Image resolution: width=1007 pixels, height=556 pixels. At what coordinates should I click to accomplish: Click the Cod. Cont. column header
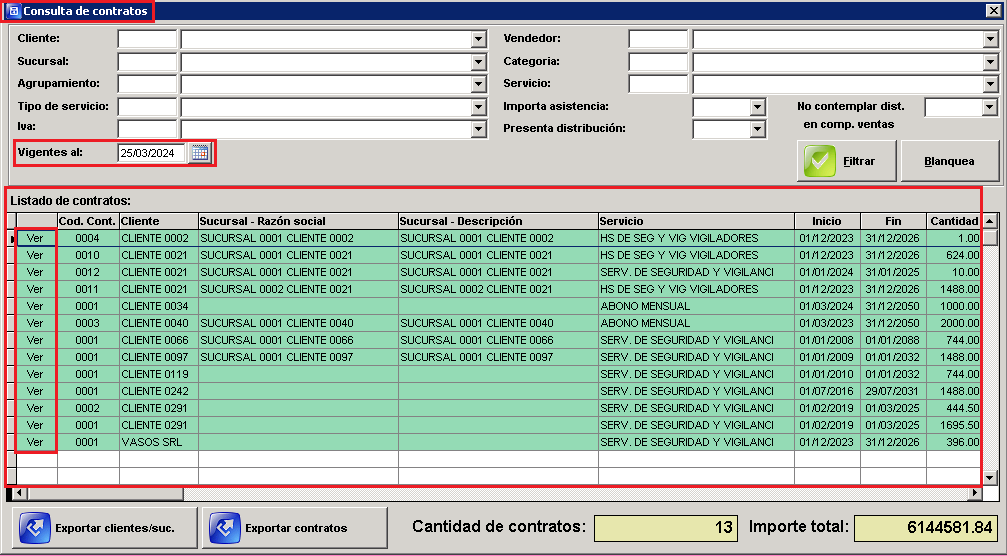[x=88, y=222]
